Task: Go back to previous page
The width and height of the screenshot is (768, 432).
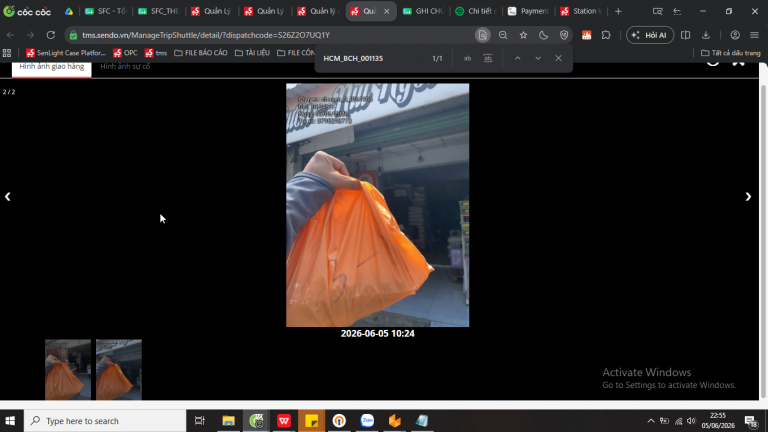Action: (x=10, y=35)
